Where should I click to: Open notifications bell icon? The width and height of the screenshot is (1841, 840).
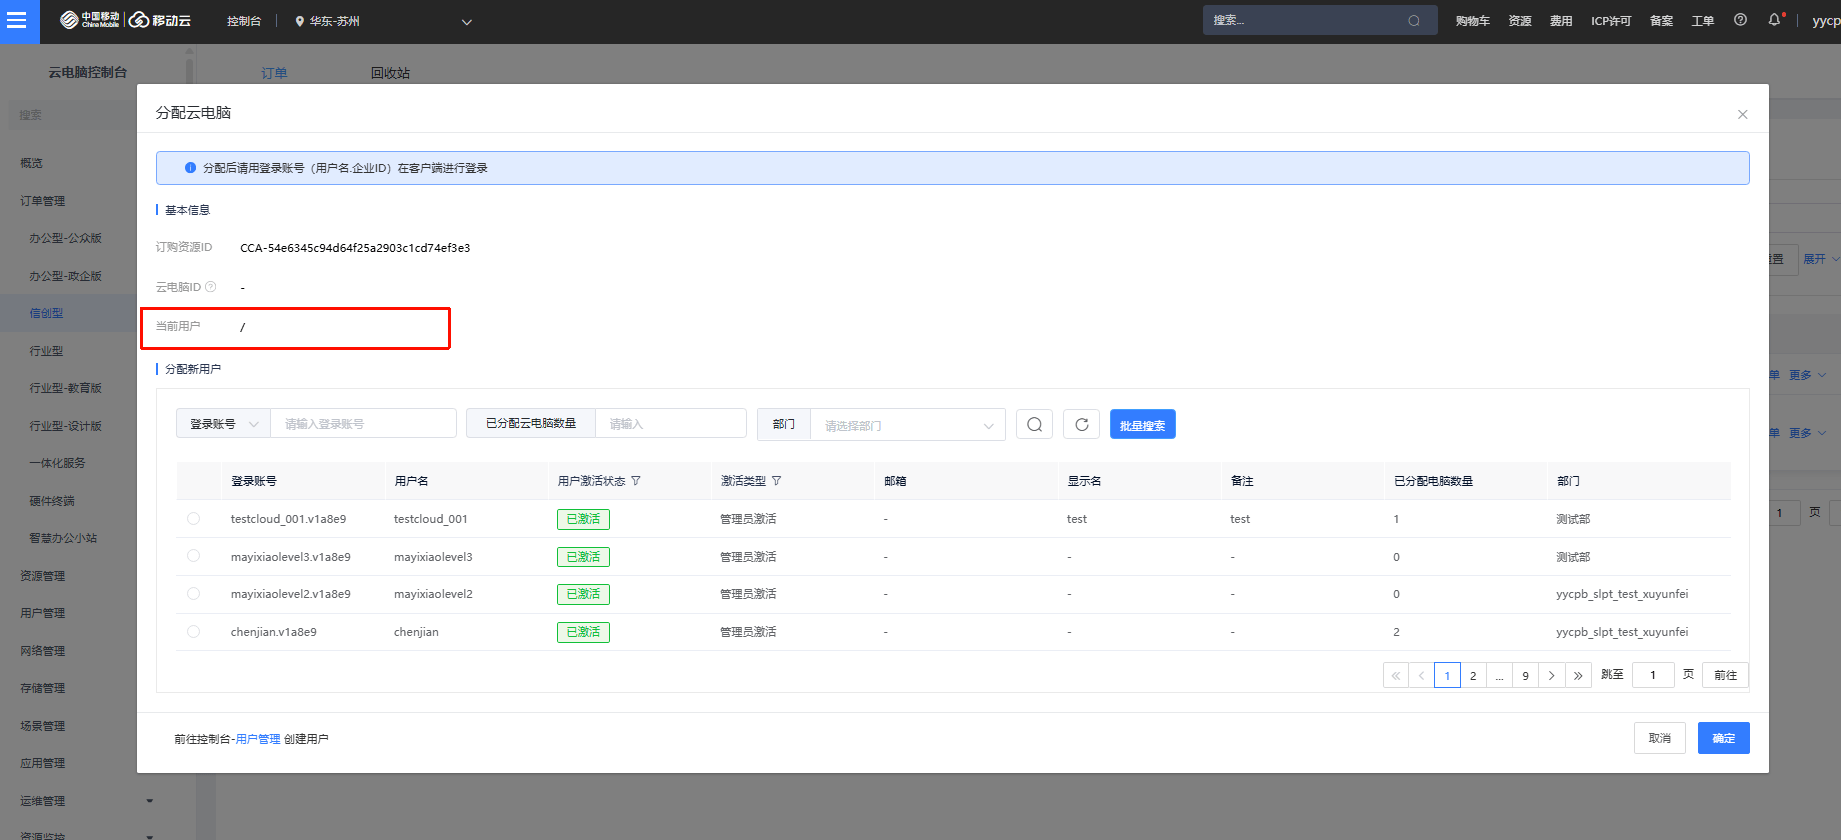pyautogui.click(x=1775, y=20)
